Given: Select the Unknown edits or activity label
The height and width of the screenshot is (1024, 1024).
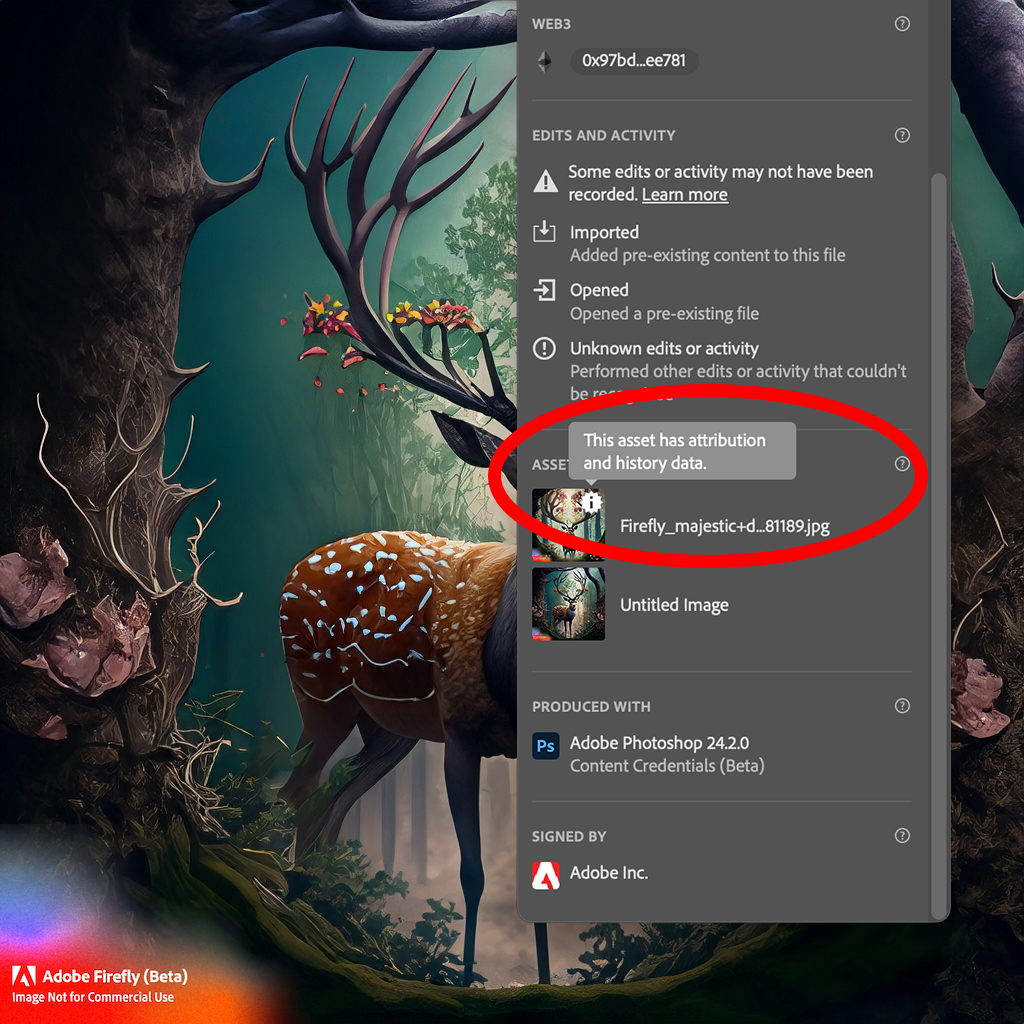Looking at the screenshot, I should (664, 349).
